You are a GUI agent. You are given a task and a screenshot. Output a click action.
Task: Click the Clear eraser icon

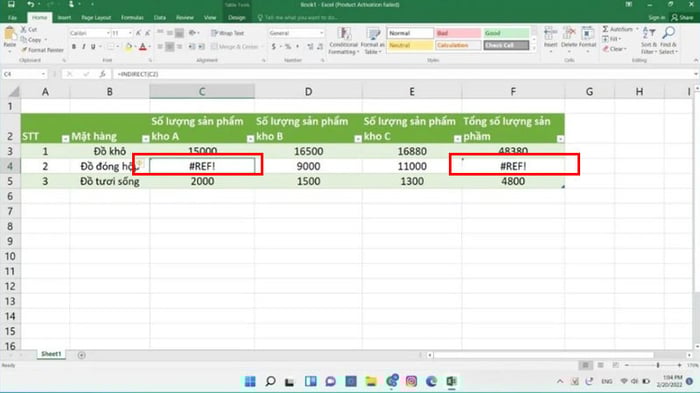click(x=605, y=49)
